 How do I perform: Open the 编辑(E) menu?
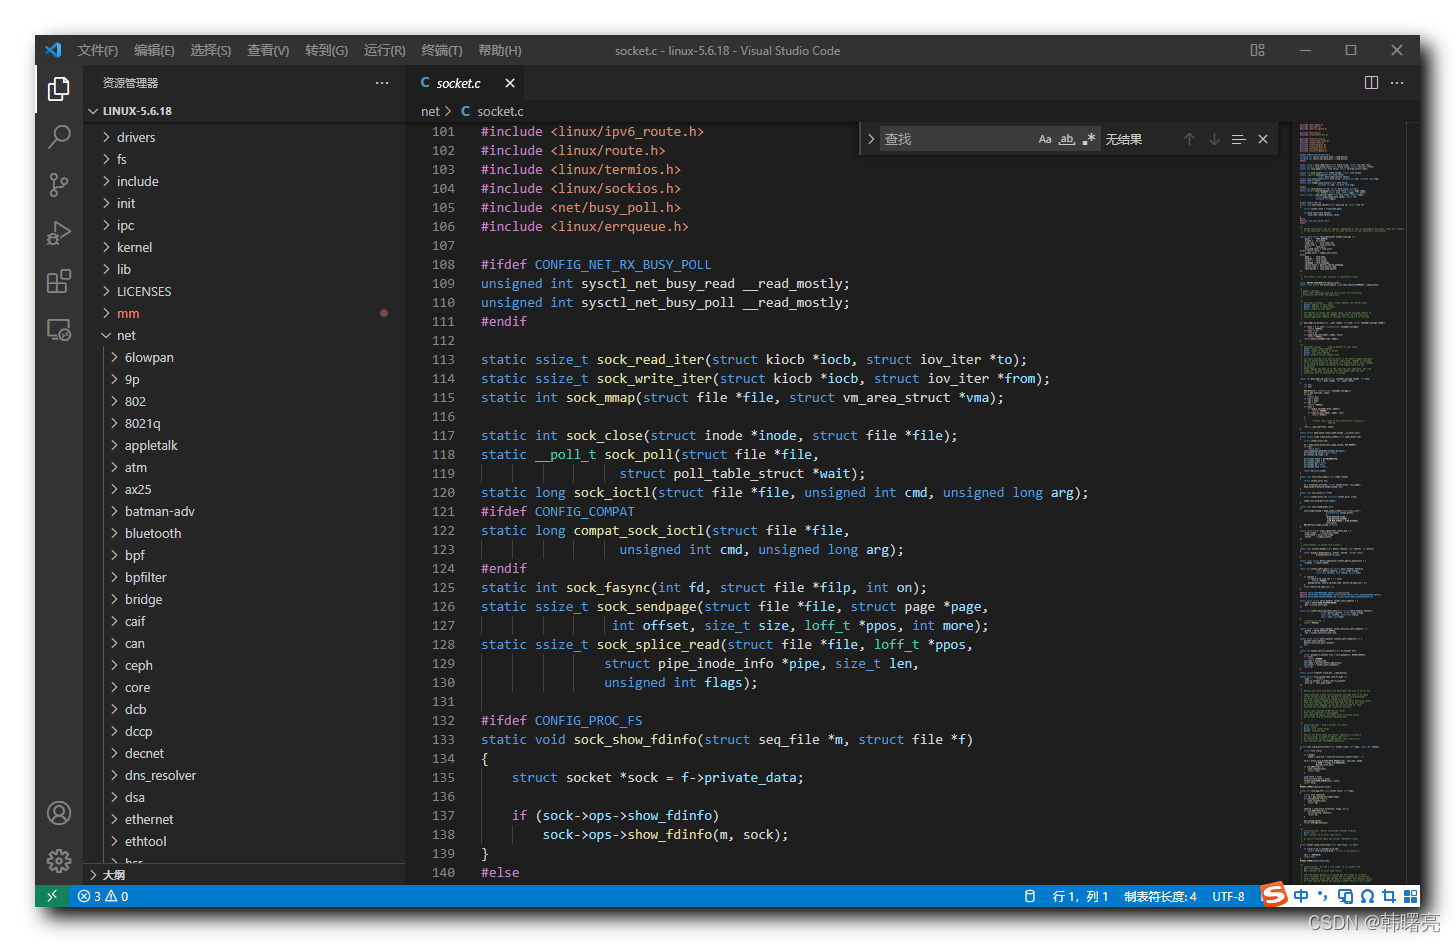154,50
